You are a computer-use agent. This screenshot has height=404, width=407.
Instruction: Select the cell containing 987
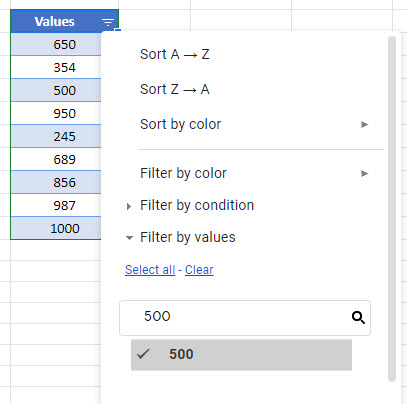[x=56, y=205]
